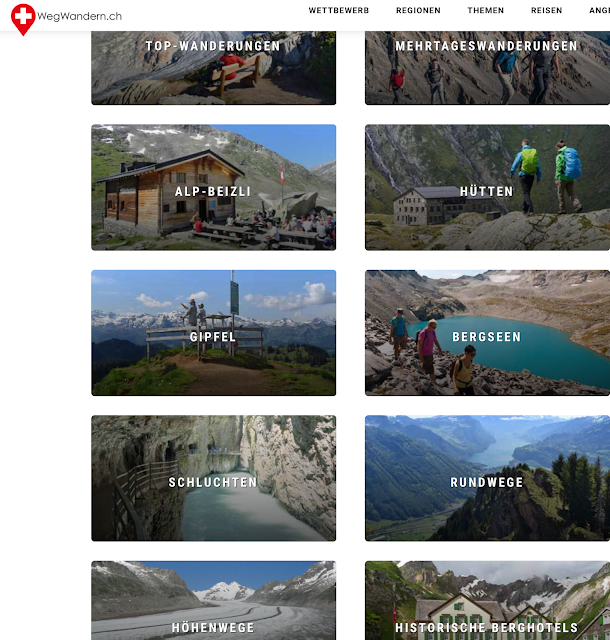
Task: Open the Höhenwege glacier tile
Action: (x=214, y=600)
